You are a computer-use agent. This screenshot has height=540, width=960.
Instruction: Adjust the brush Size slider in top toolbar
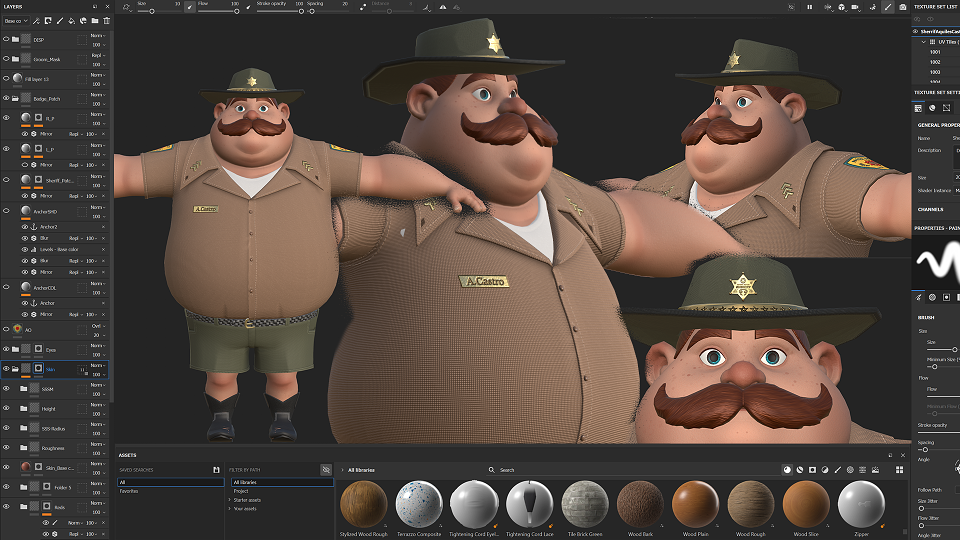159,11
